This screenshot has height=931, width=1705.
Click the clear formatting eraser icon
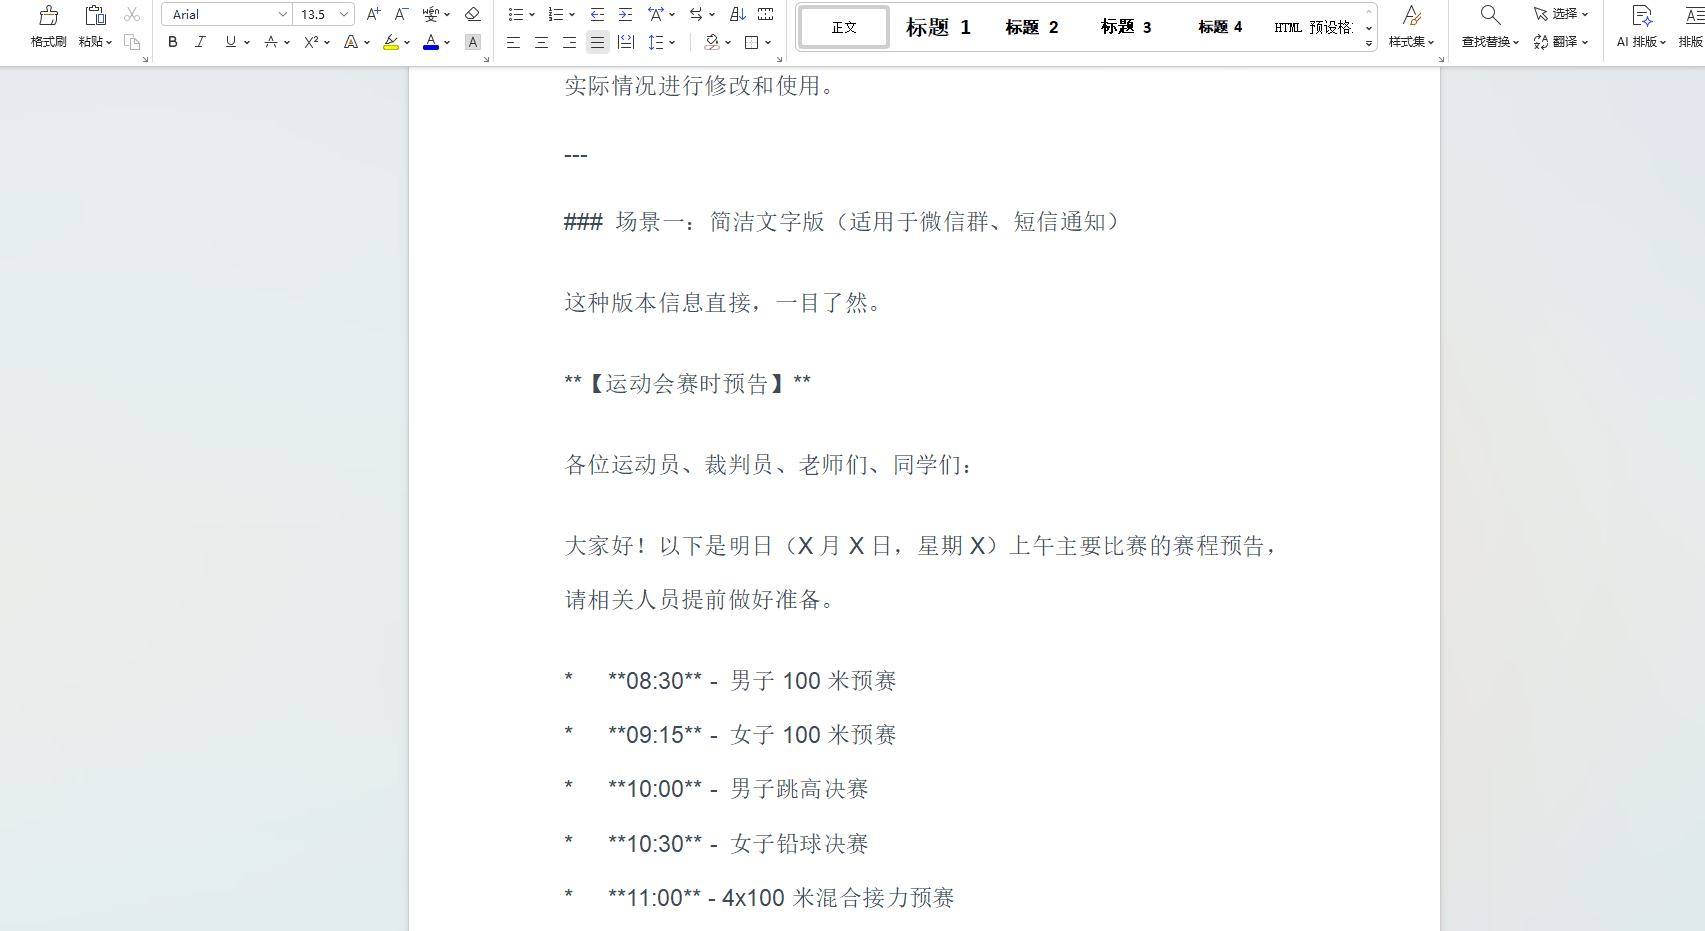coord(473,14)
